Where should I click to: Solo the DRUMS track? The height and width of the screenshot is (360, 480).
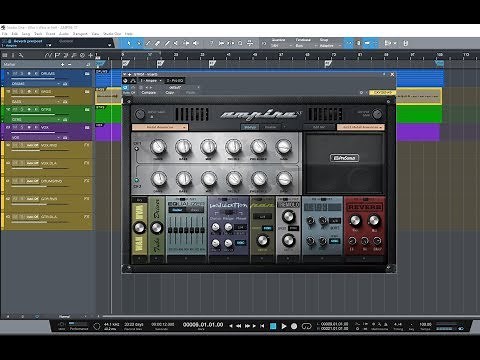tap(22, 73)
